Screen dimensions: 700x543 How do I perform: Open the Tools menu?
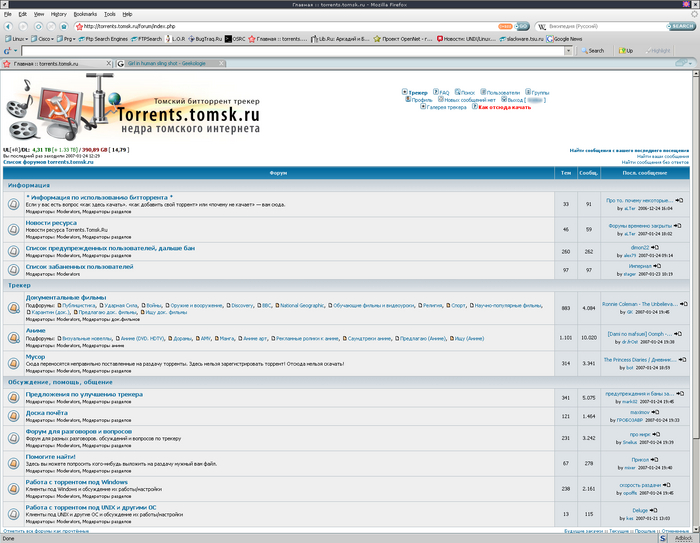click(x=109, y=14)
